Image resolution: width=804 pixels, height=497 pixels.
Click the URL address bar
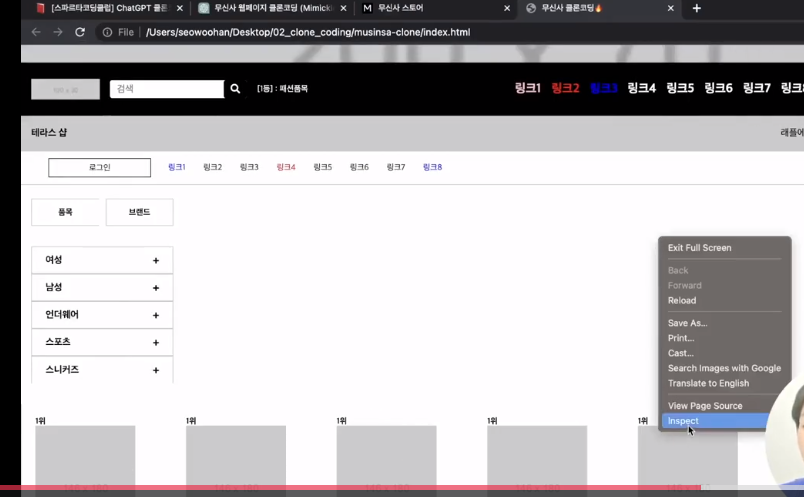pos(308,32)
